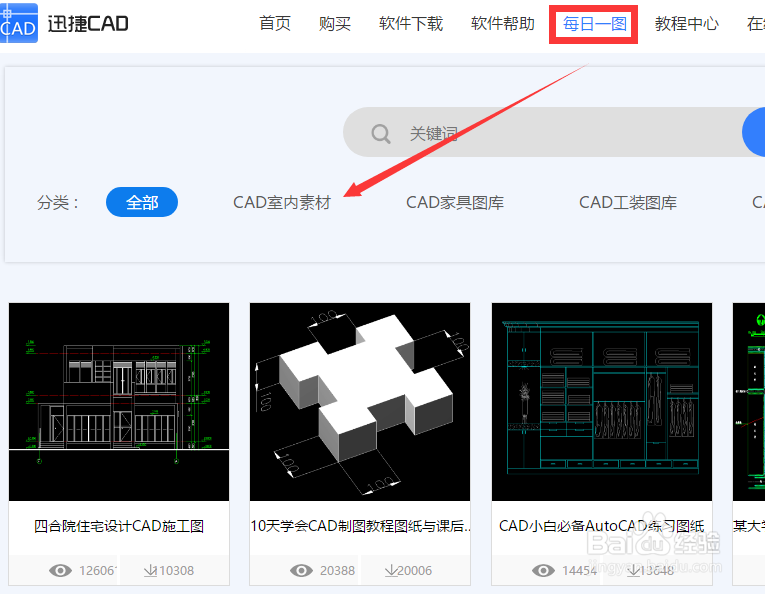Open the white 3D cross block thumbnail
The width and height of the screenshot is (765, 594).
(360, 402)
